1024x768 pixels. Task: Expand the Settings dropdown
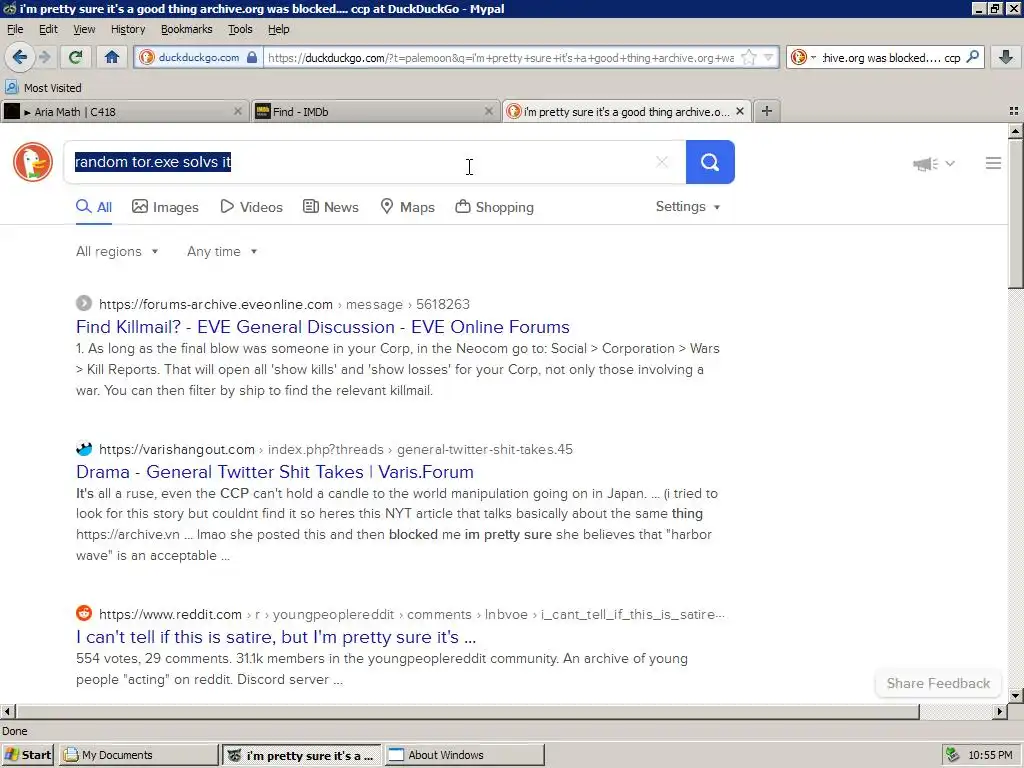pyautogui.click(x=688, y=207)
